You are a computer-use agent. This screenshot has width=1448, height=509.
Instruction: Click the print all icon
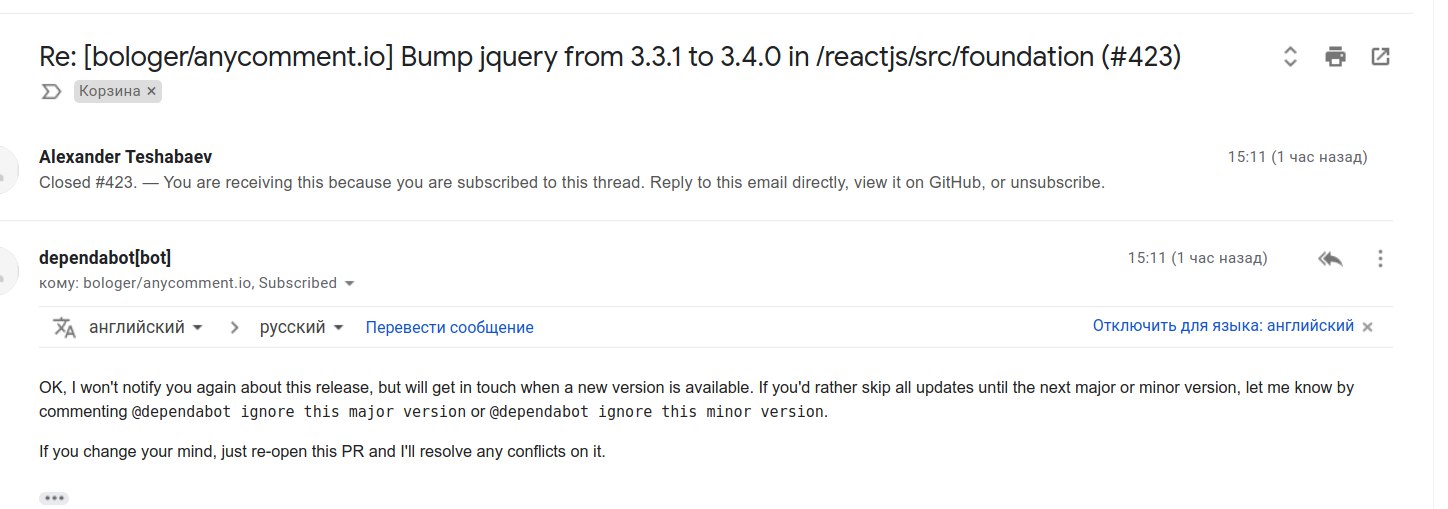(x=1335, y=57)
